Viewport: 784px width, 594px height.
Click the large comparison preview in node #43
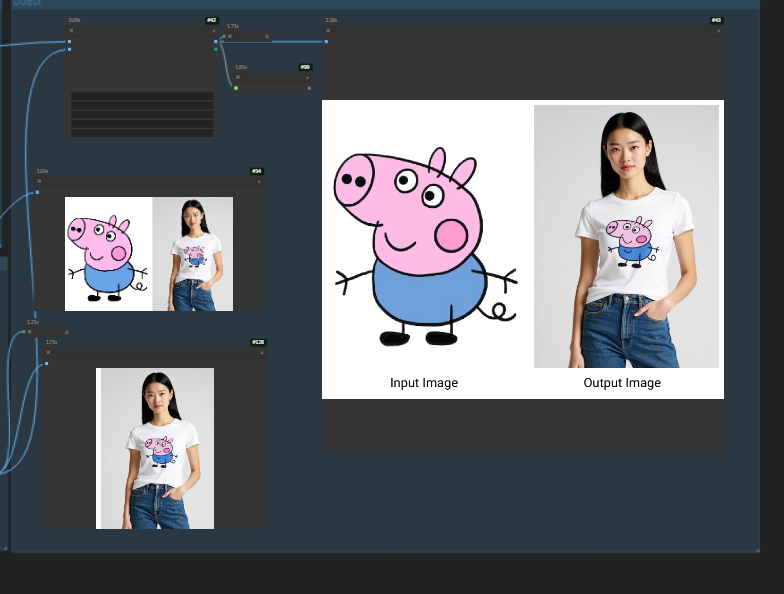(x=523, y=249)
